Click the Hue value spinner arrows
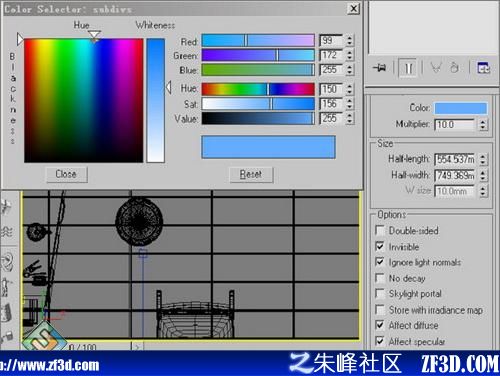The width and height of the screenshot is (500, 376). (349, 89)
